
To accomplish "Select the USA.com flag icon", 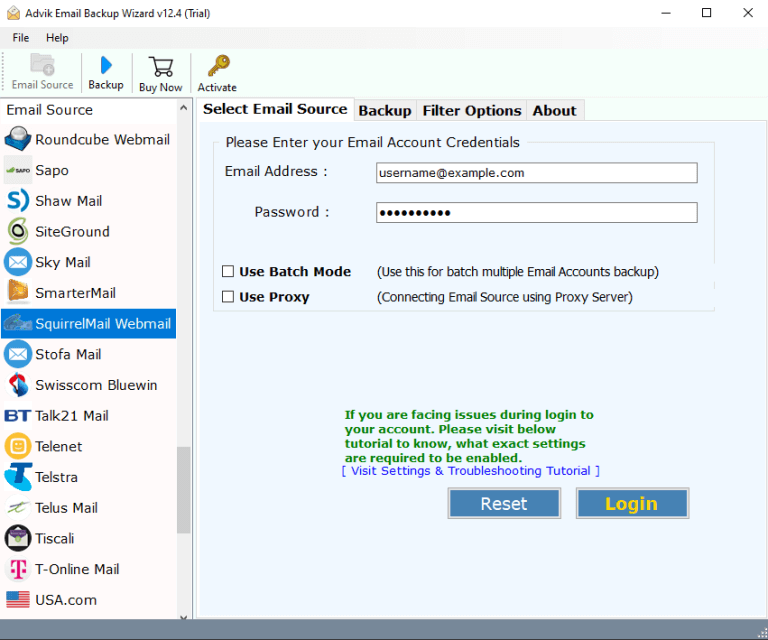I will (18, 600).
